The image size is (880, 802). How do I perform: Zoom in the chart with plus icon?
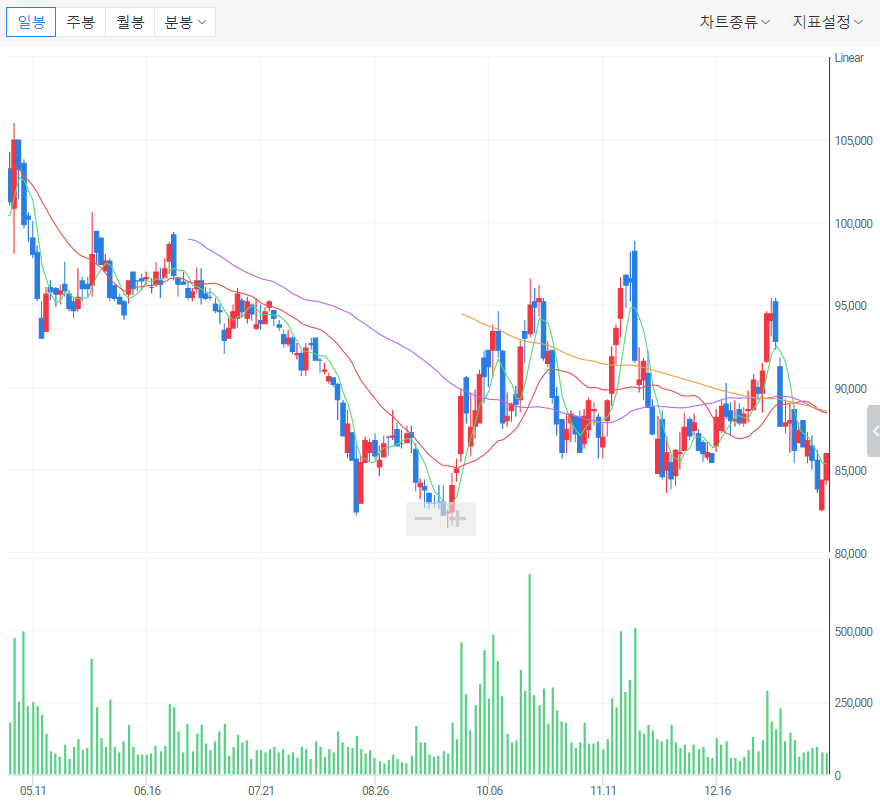(457, 519)
